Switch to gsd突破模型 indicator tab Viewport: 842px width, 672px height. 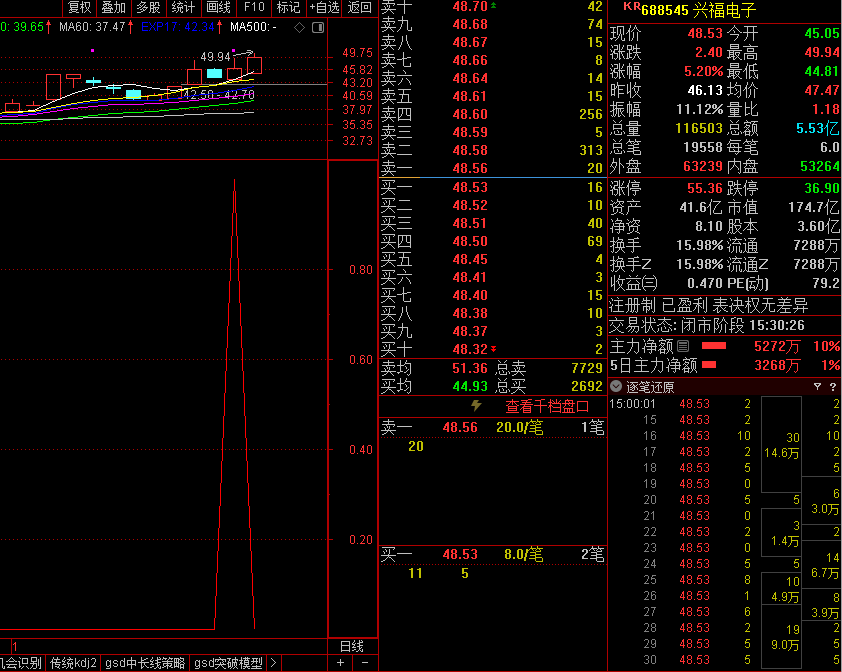[229, 663]
